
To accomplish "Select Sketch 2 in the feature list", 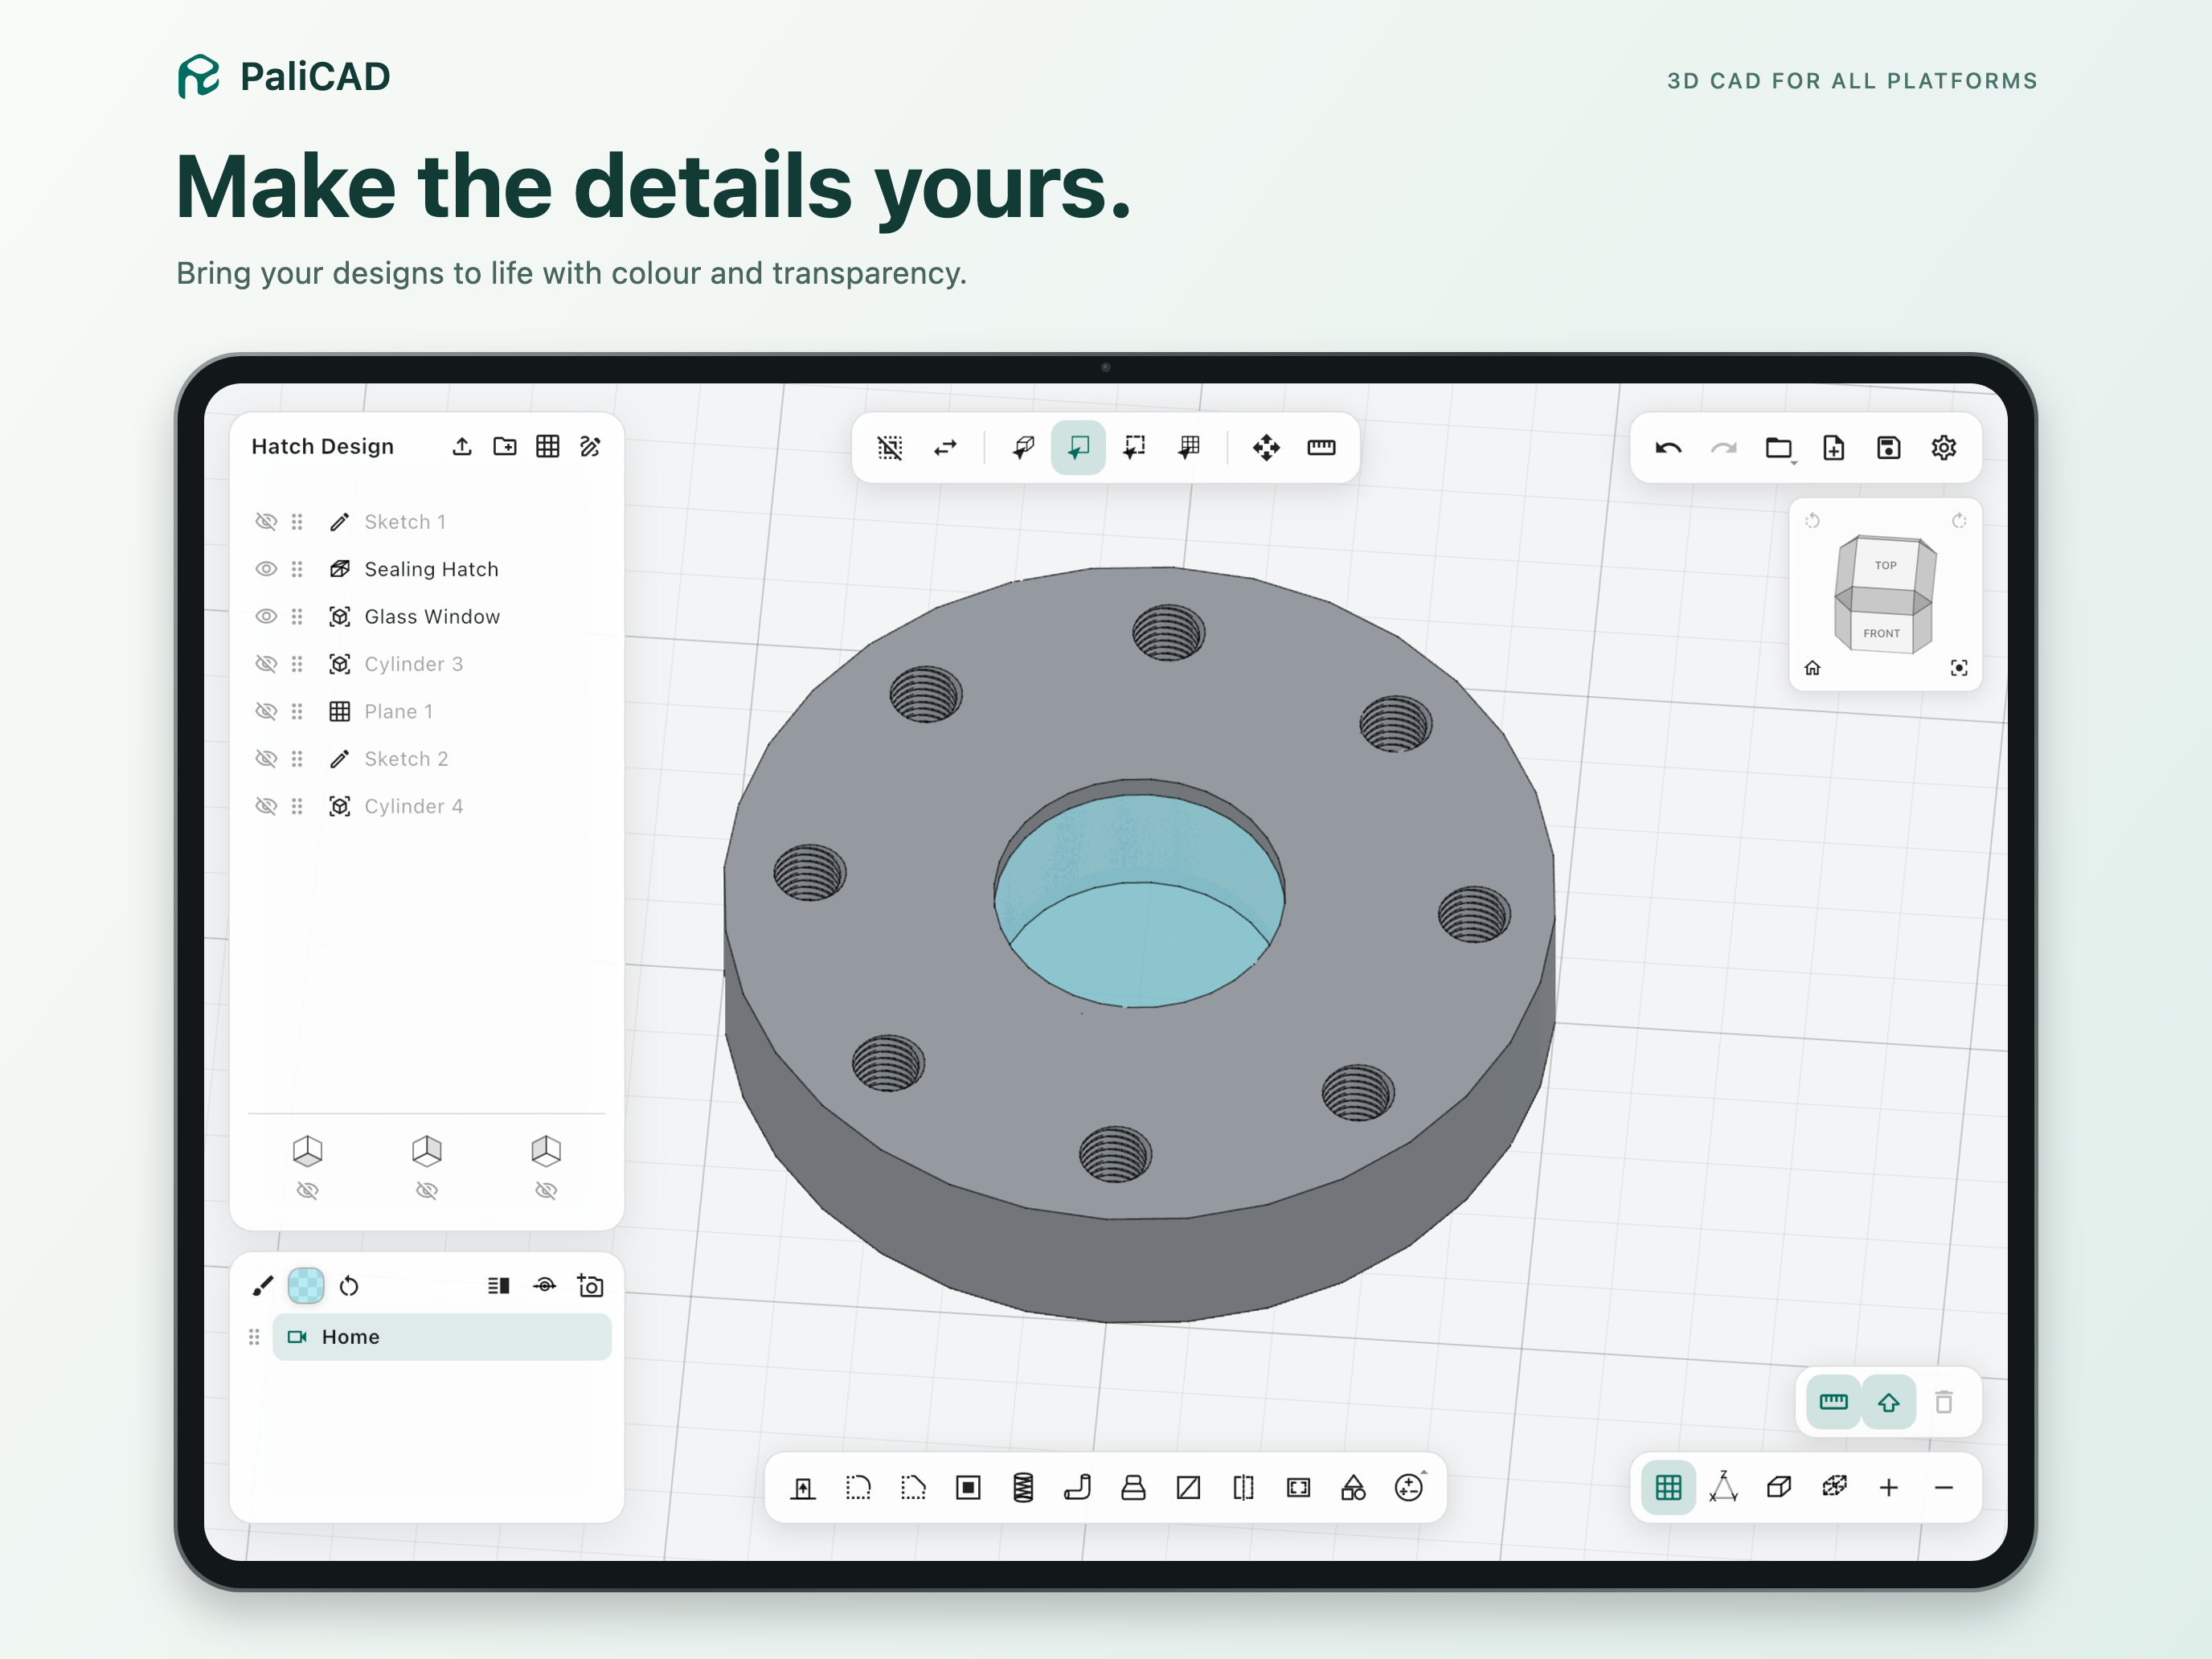I will [x=406, y=759].
